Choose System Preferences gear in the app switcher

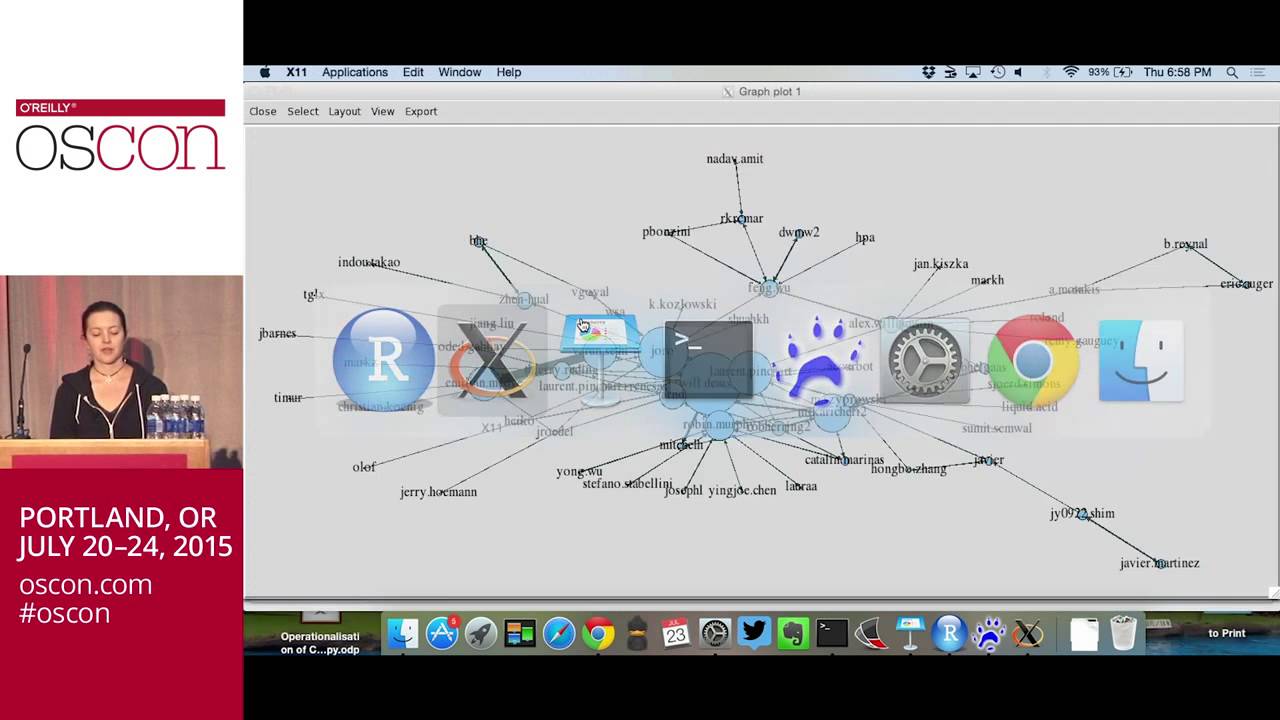pos(925,360)
